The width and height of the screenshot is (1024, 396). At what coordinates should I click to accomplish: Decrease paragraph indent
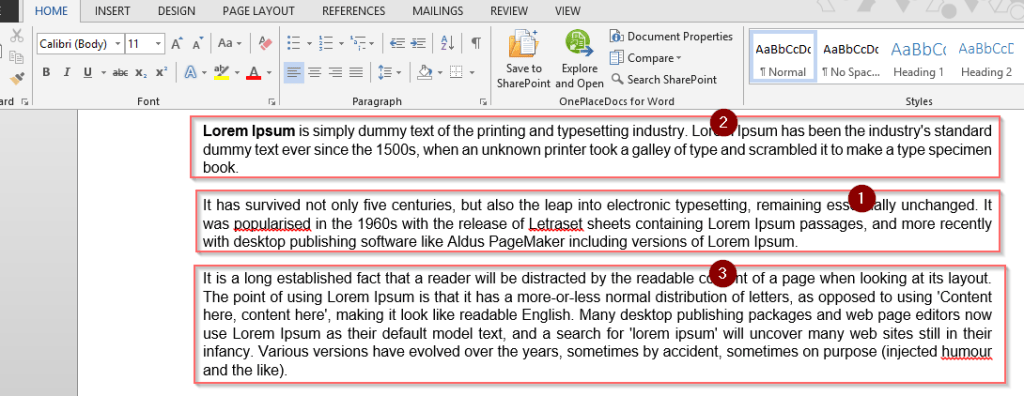click(397, 44)
